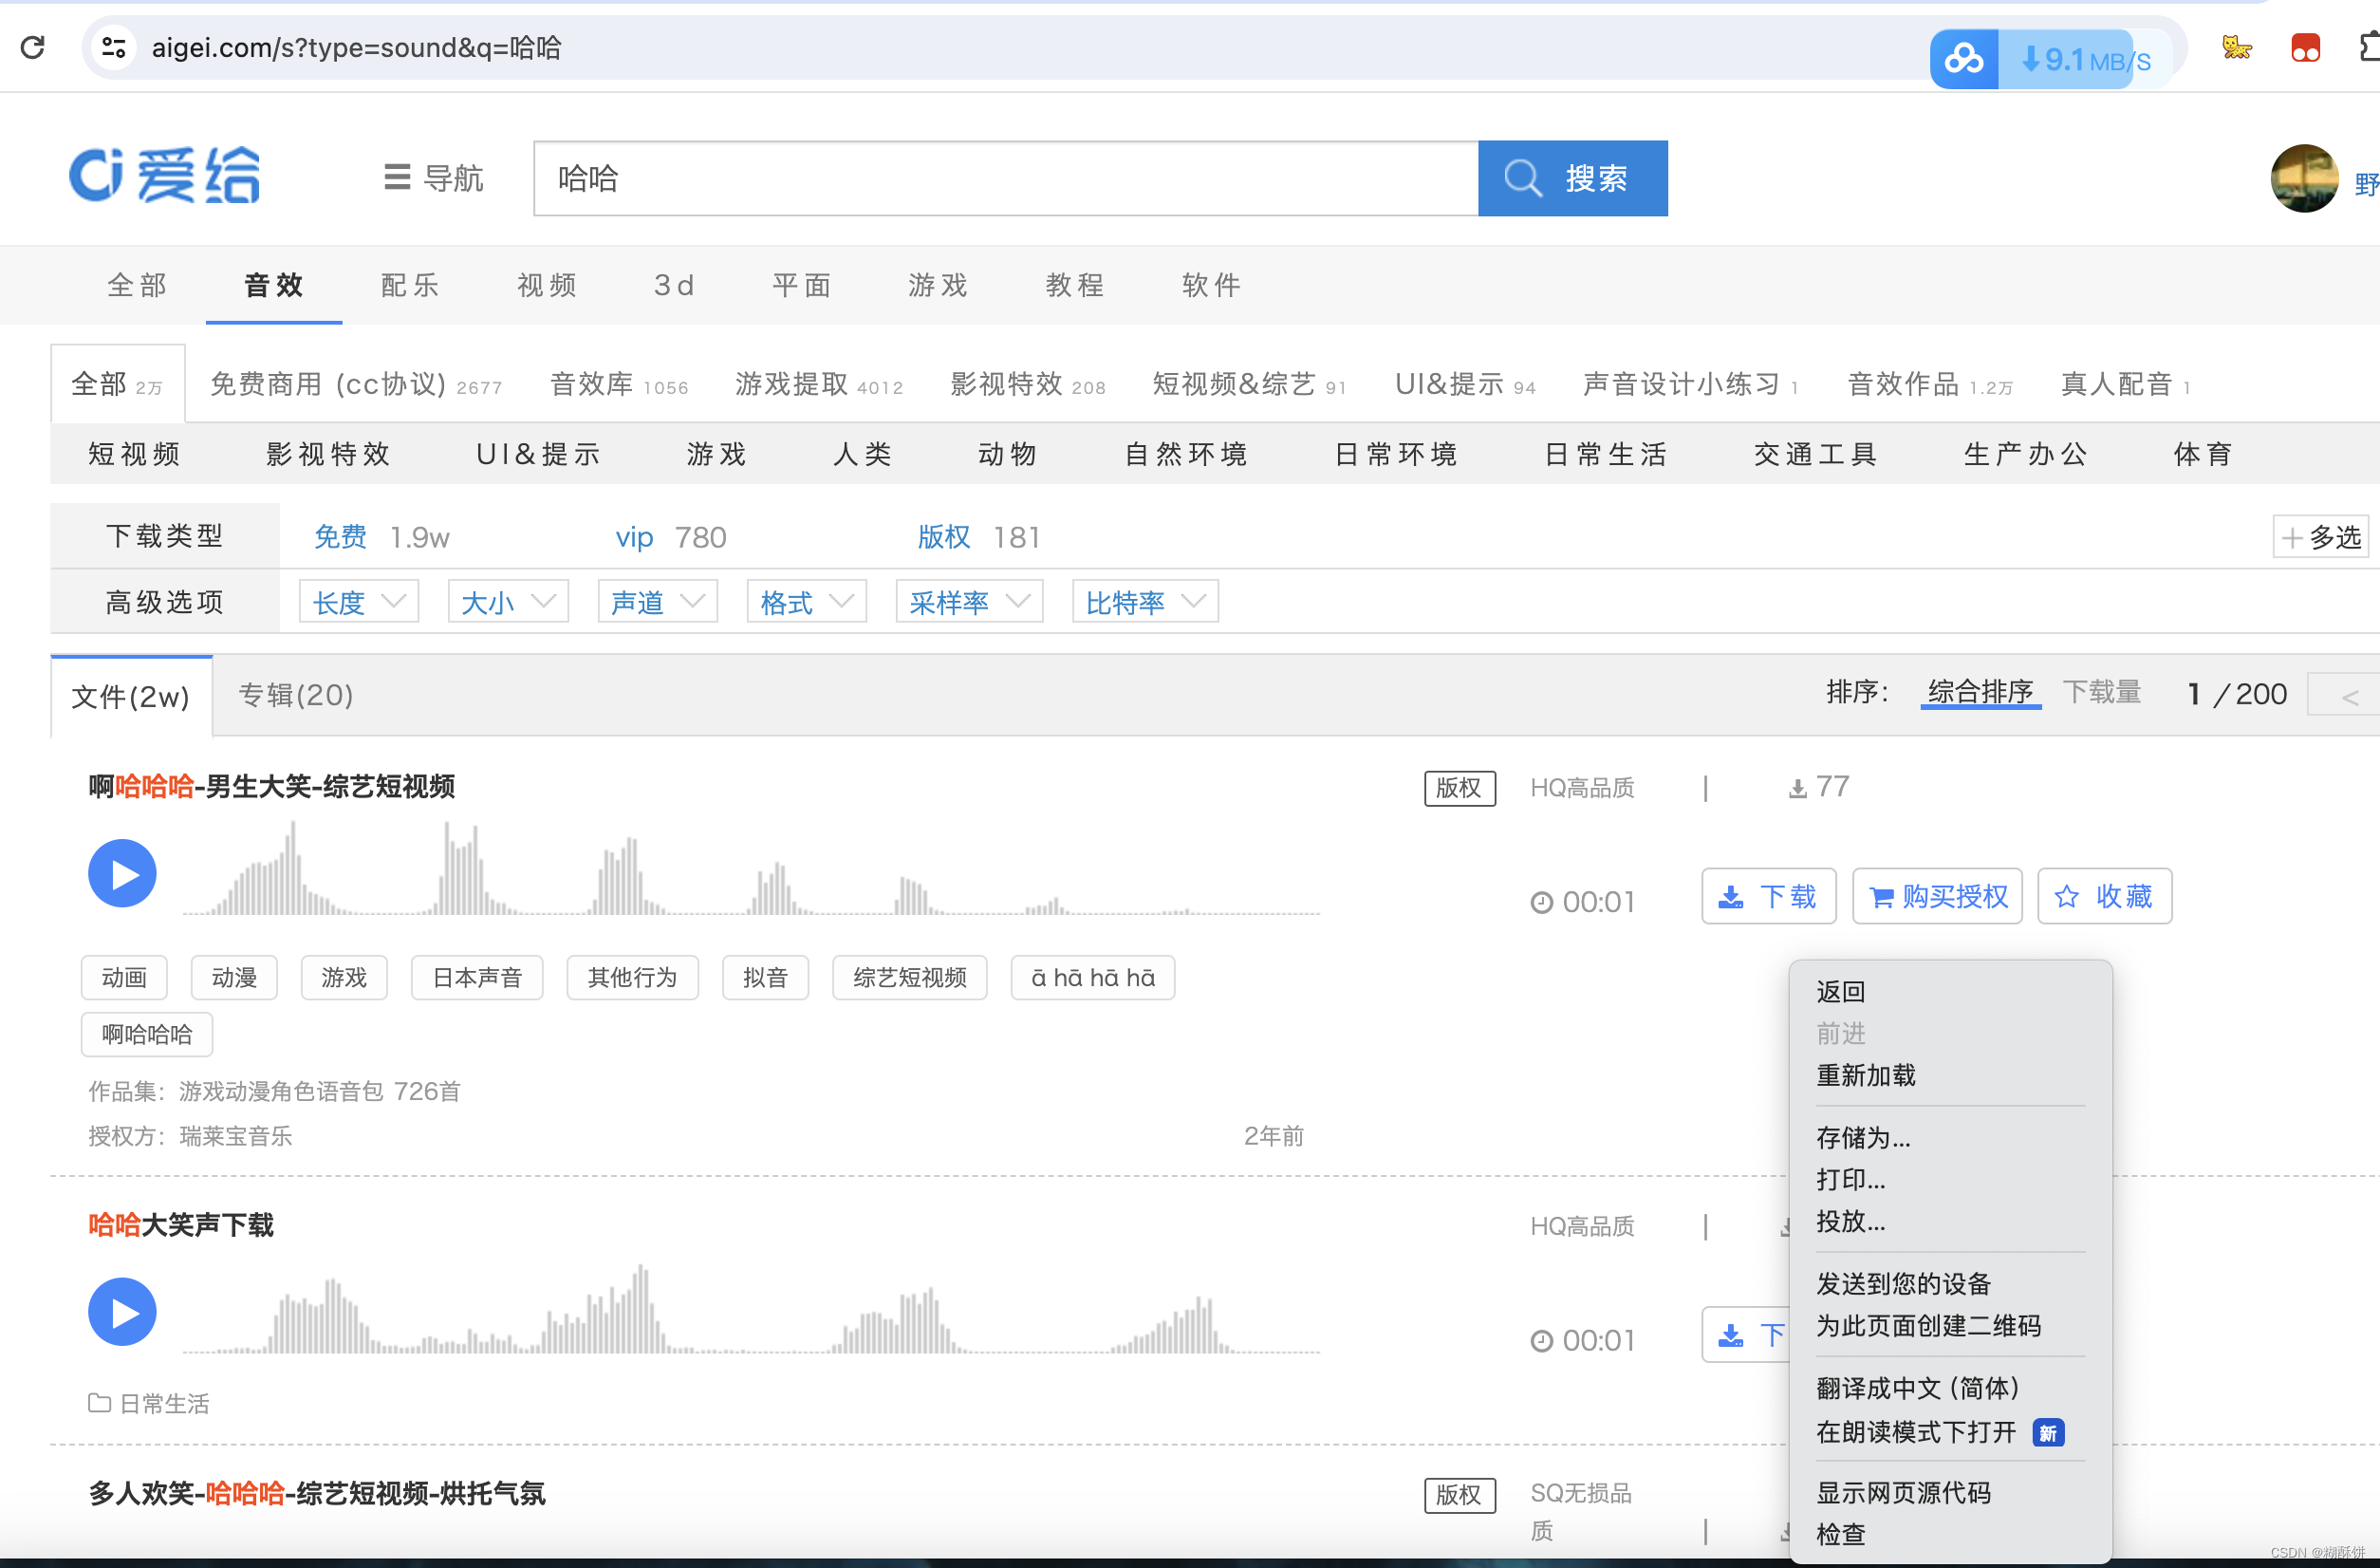2380x1568 pixels.
Task: Expand the 格式 dropdown
Action: coord(806,602)
